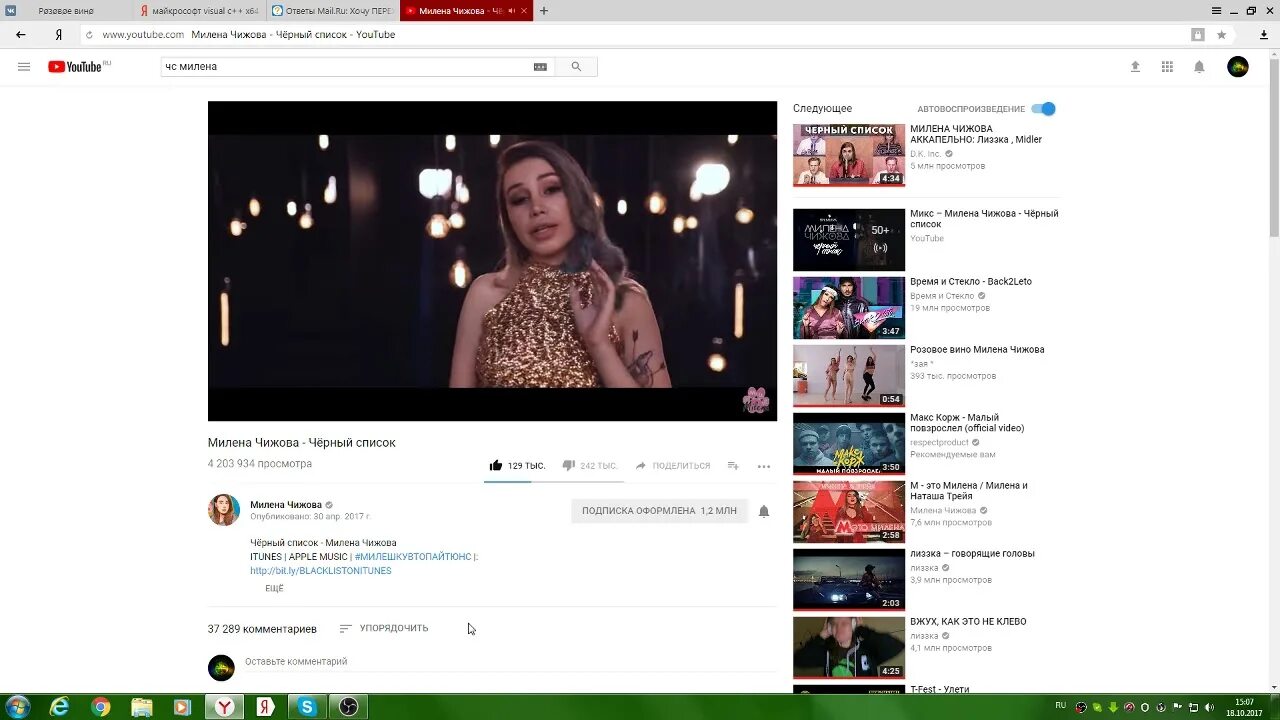
Task: Close the Милена Чижова tab
Action: coord(526,11)
